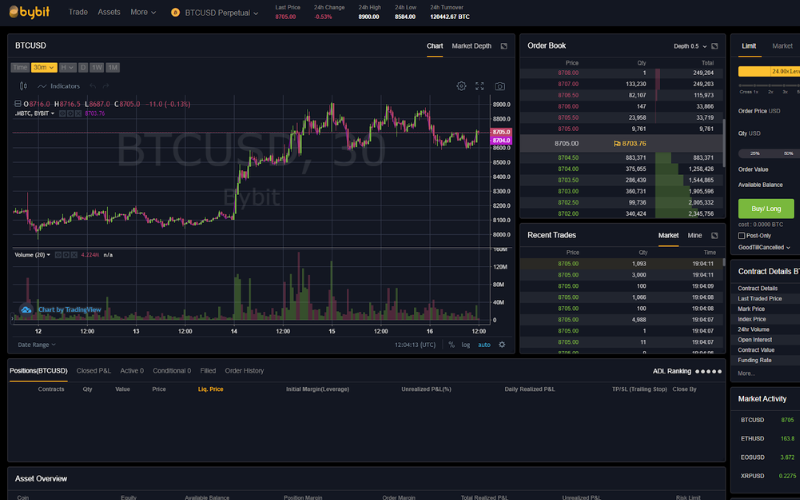800x500 pixels.
Task: Open the Volume indicator settings
Action: click(x=66, y=255)
